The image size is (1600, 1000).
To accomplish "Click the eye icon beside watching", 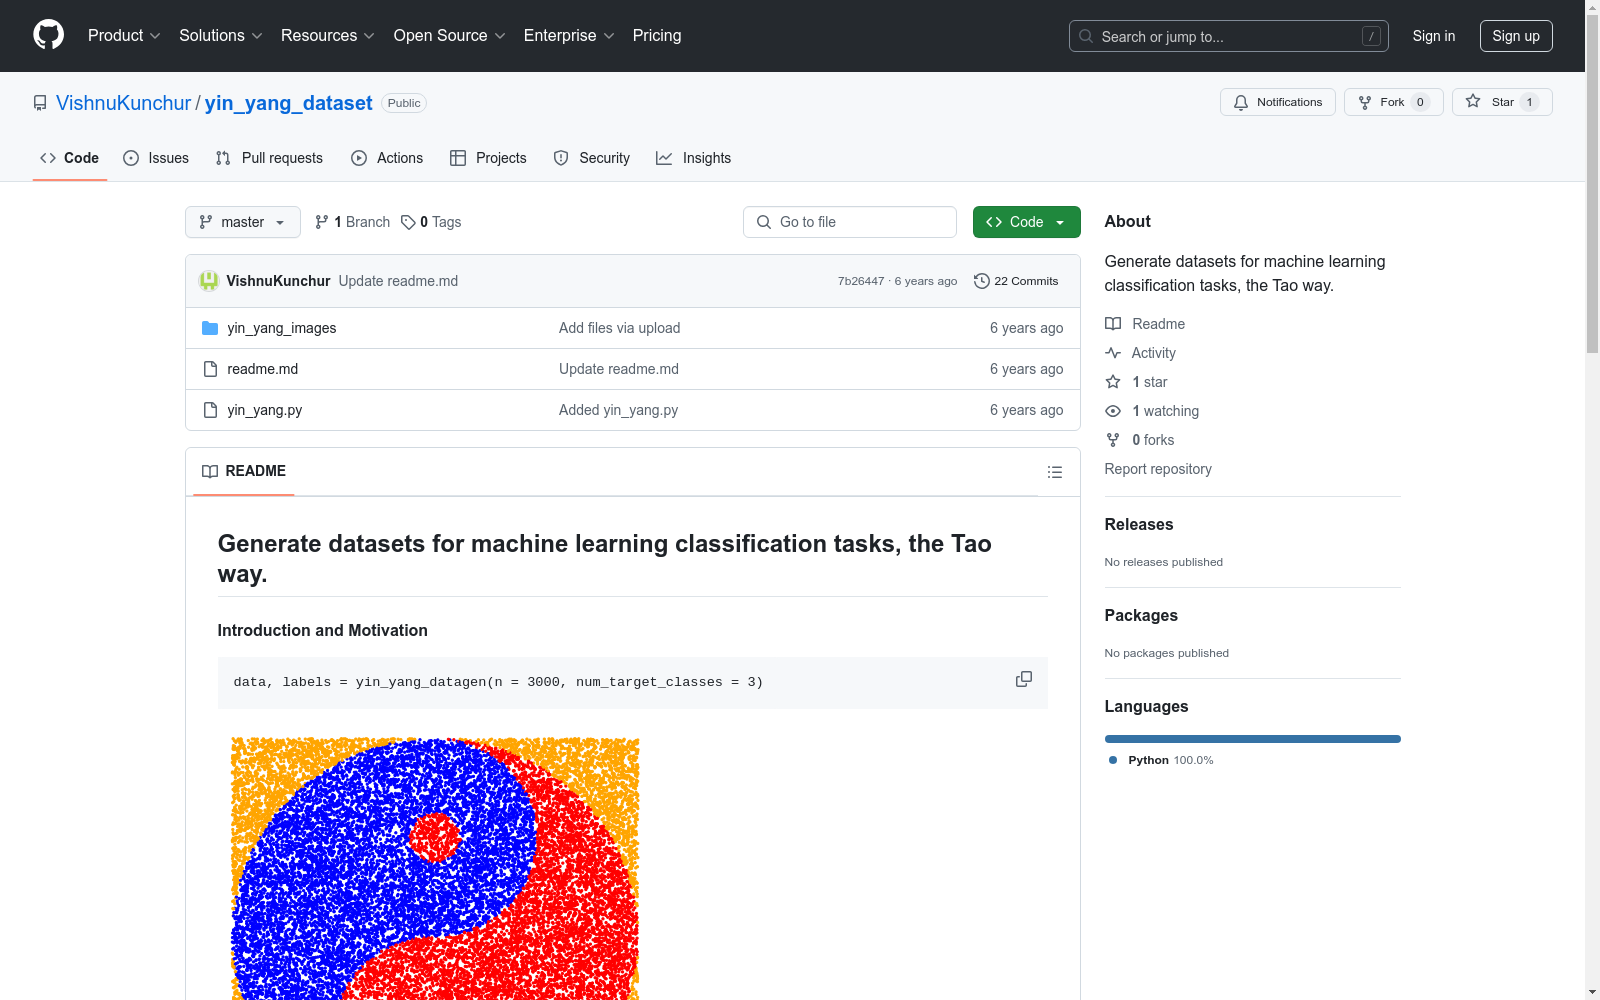I will (1113, 411).
